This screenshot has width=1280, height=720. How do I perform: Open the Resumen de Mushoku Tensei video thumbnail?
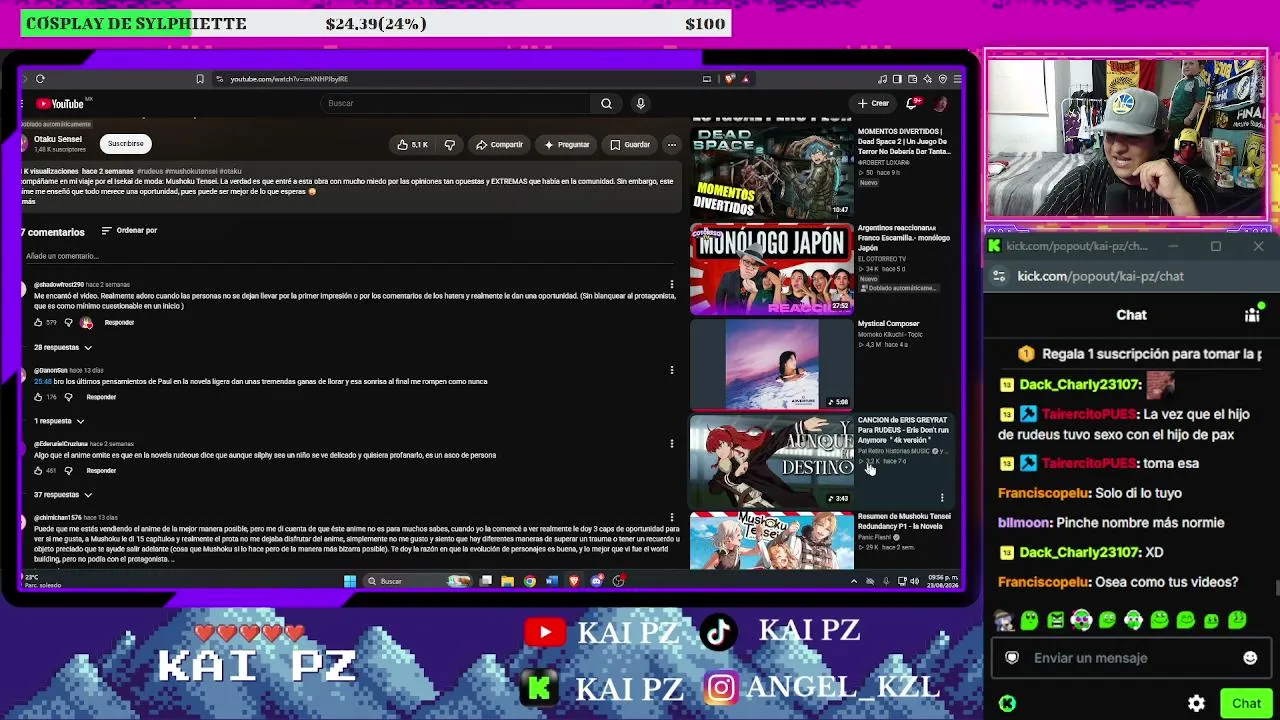point(771,541)
